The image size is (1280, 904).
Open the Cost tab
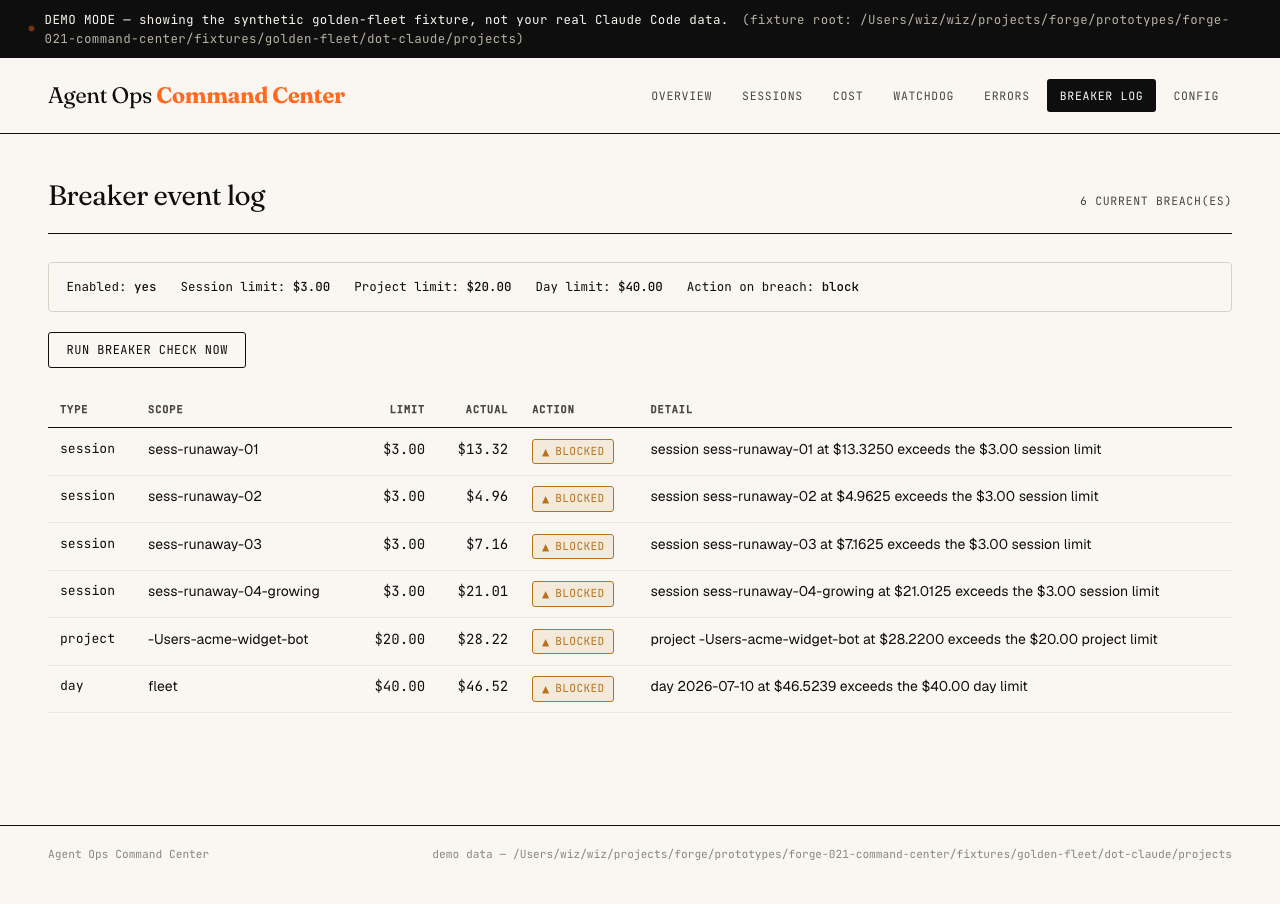[x=848, y=96]
